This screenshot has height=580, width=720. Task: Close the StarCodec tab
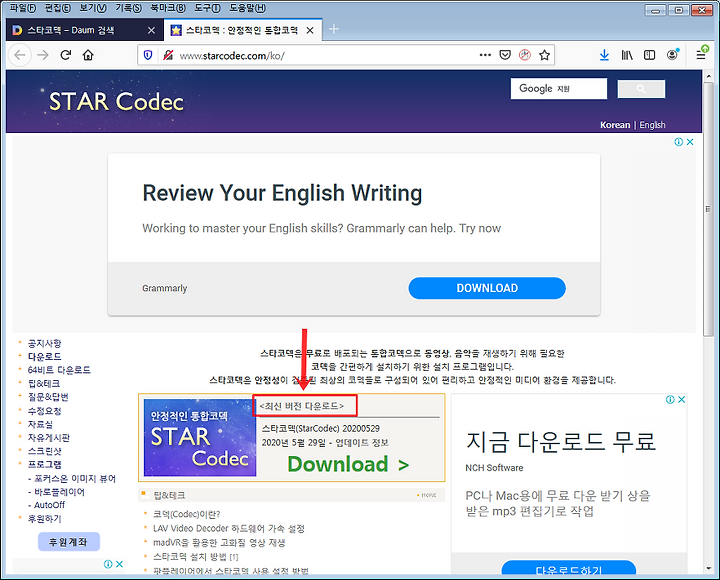click(x=310, y=30)
